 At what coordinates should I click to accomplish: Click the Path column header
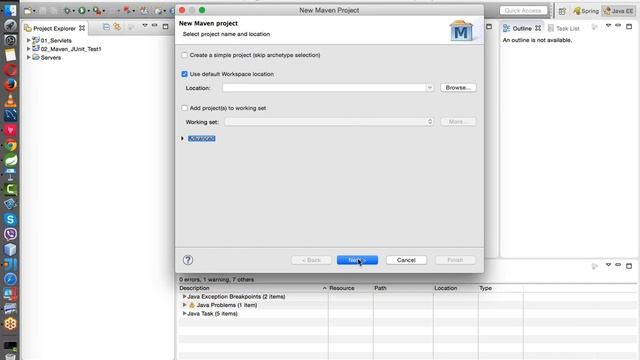pos(403,288)
